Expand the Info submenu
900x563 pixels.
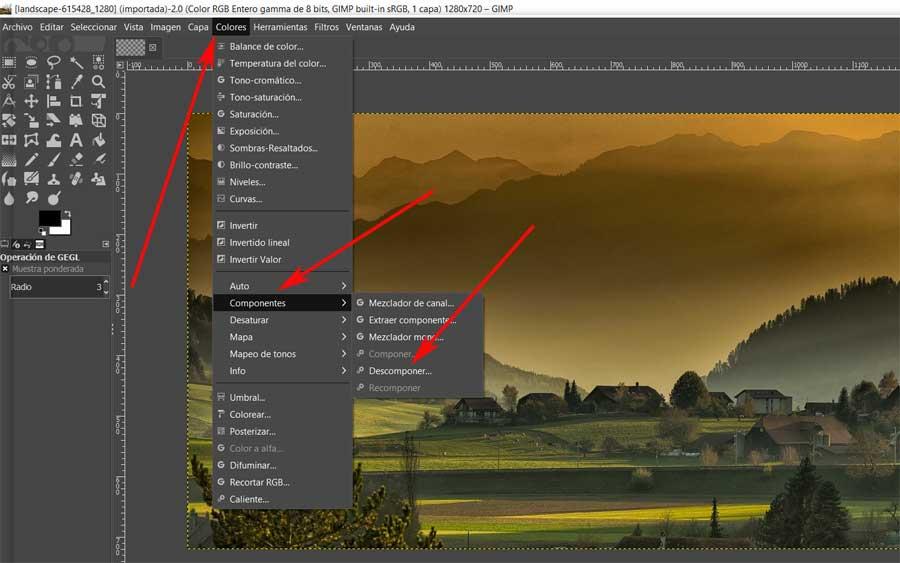point(282,371)
